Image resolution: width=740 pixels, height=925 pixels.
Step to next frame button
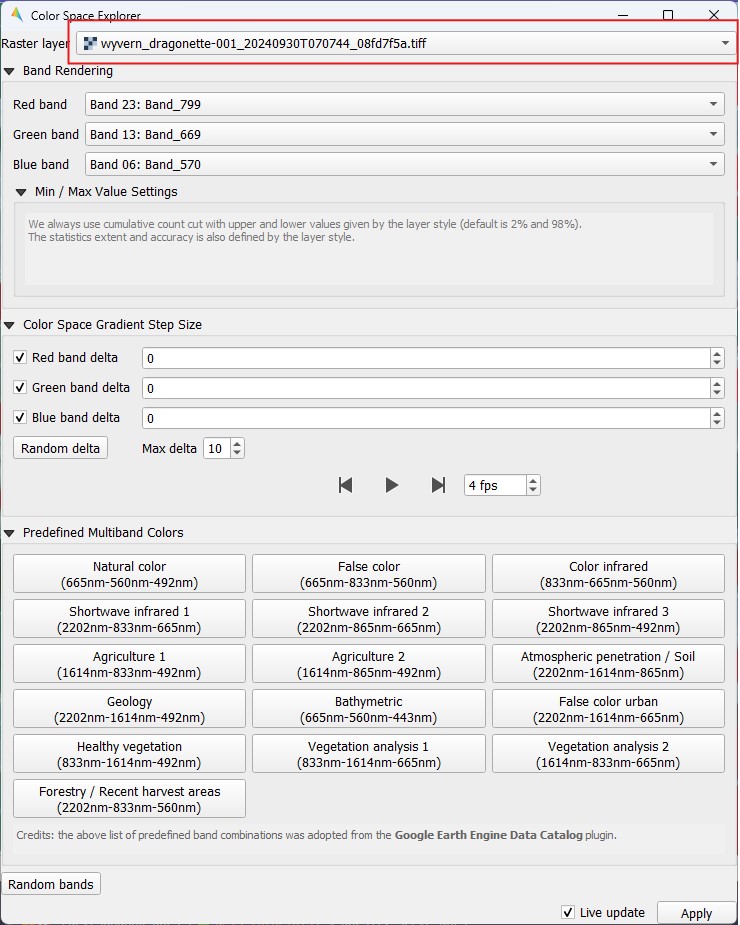tap(438, 485)
